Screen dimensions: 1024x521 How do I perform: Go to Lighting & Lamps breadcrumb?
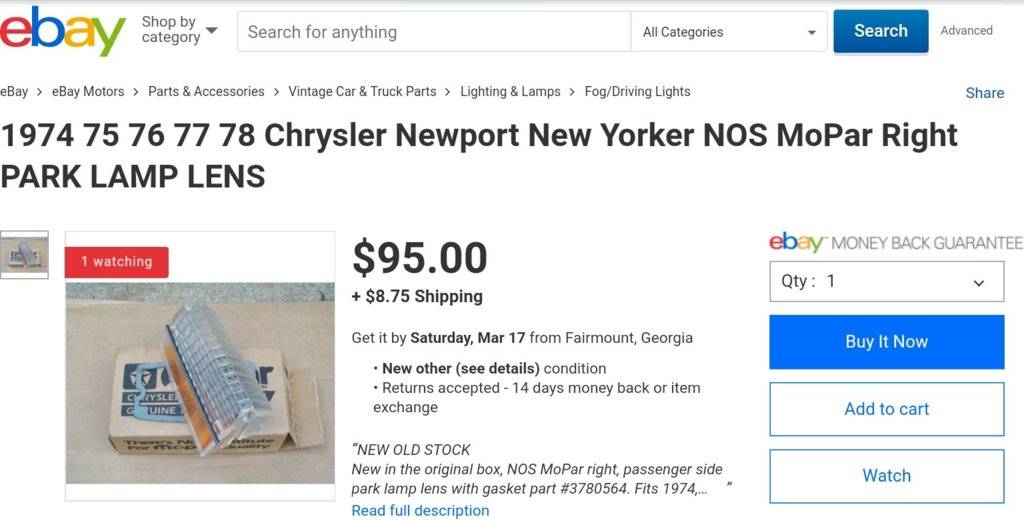tap(510, 91)
